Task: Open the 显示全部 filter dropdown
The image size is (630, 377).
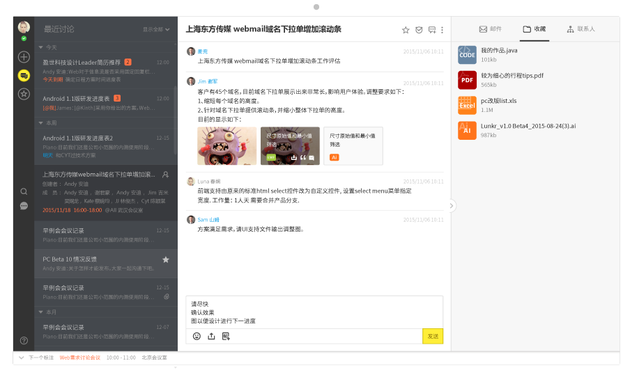Action: pos(156,29)
